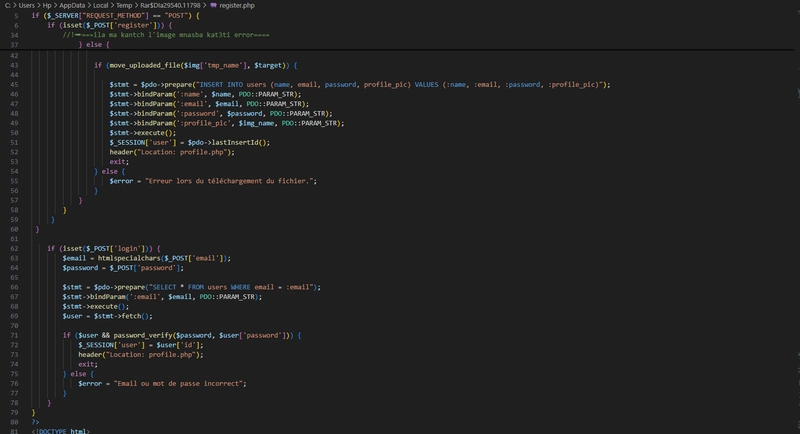Click the $stmt->fetch() line
This screenshot has height=434, width=800.
108,316
